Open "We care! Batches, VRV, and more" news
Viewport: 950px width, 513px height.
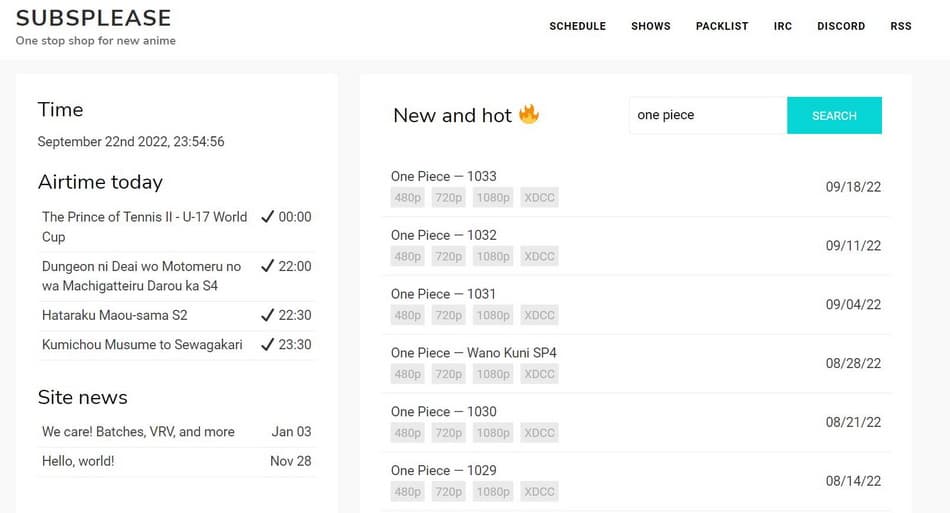tap(138, 432)
